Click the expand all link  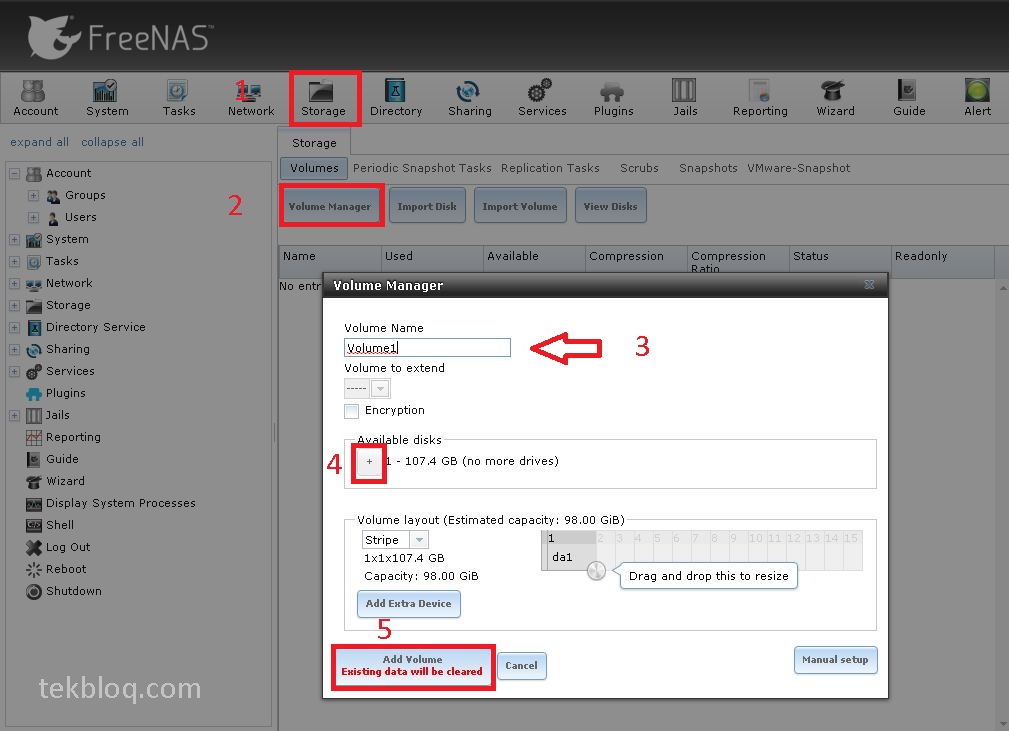pos(39,142)
